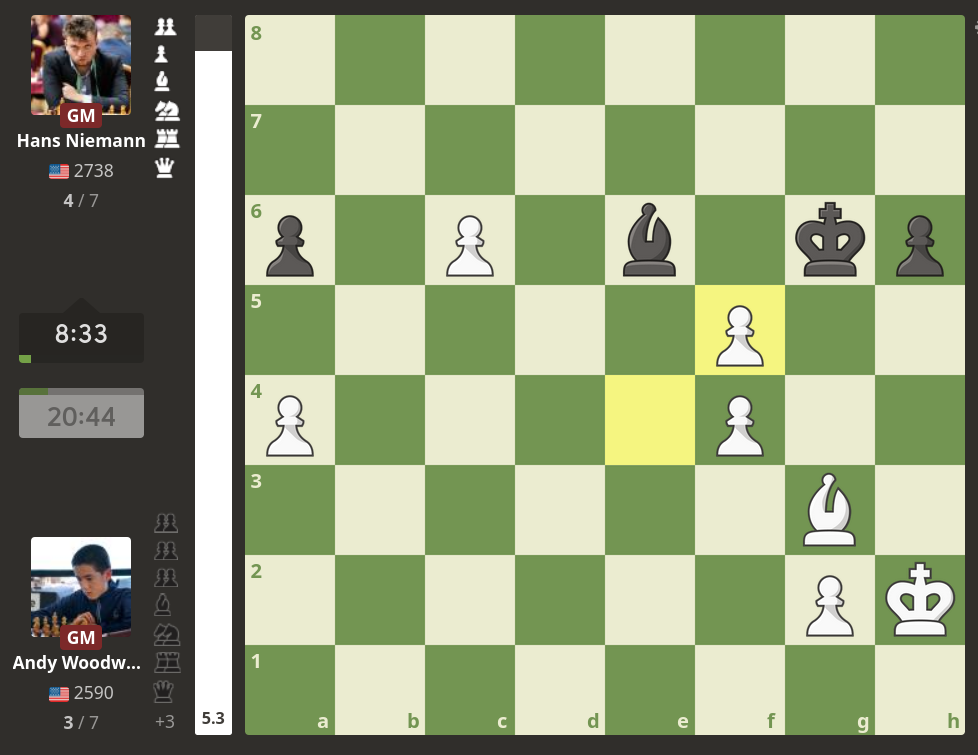Click Woodward's +3 material advantage
Screen dimensions: 978x755
pos(165,722)
